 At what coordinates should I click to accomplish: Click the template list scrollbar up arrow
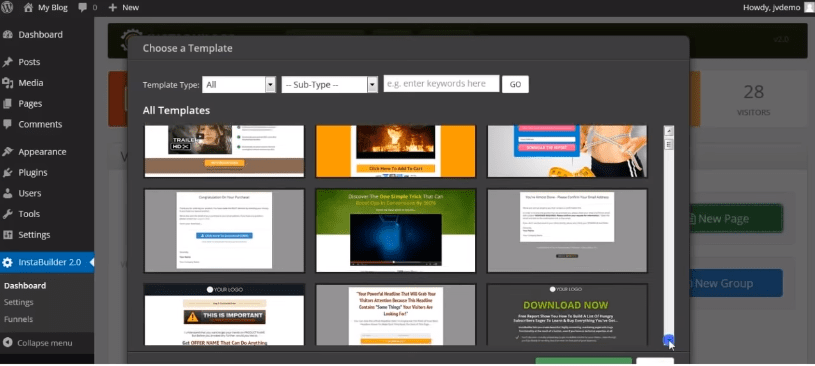(669, 130)
